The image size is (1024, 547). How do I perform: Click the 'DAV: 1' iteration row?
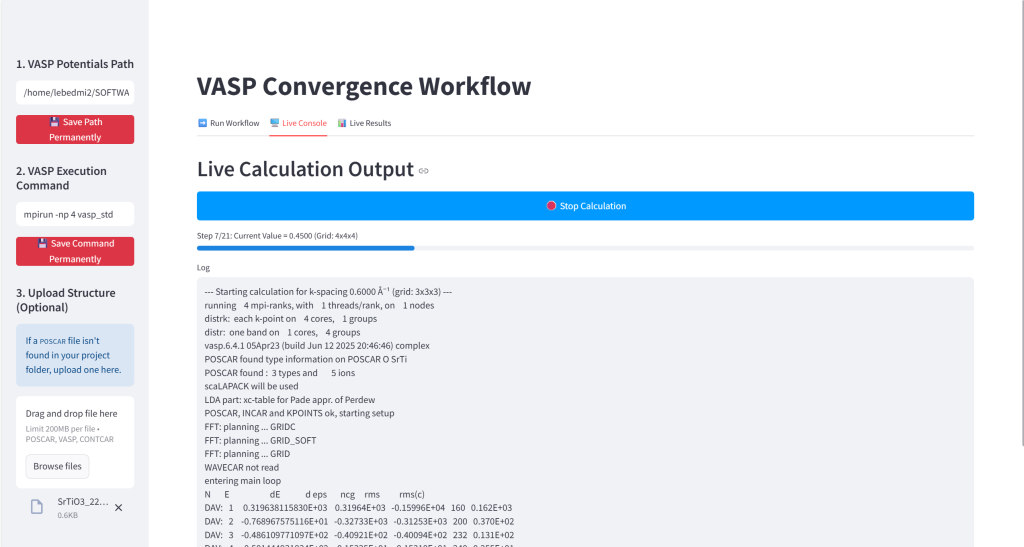coord(358,508)
